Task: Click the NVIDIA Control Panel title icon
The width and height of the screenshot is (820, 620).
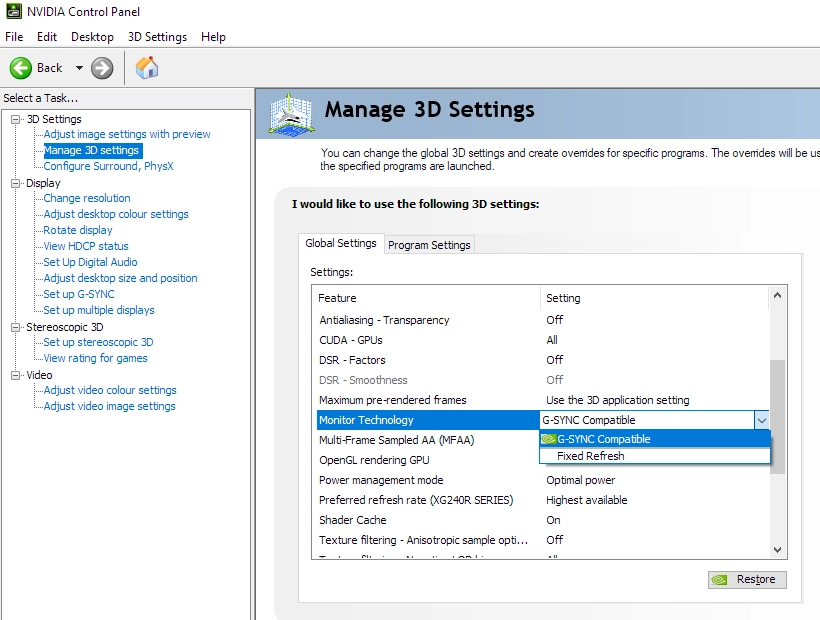Action: click(x=14, y=11)
